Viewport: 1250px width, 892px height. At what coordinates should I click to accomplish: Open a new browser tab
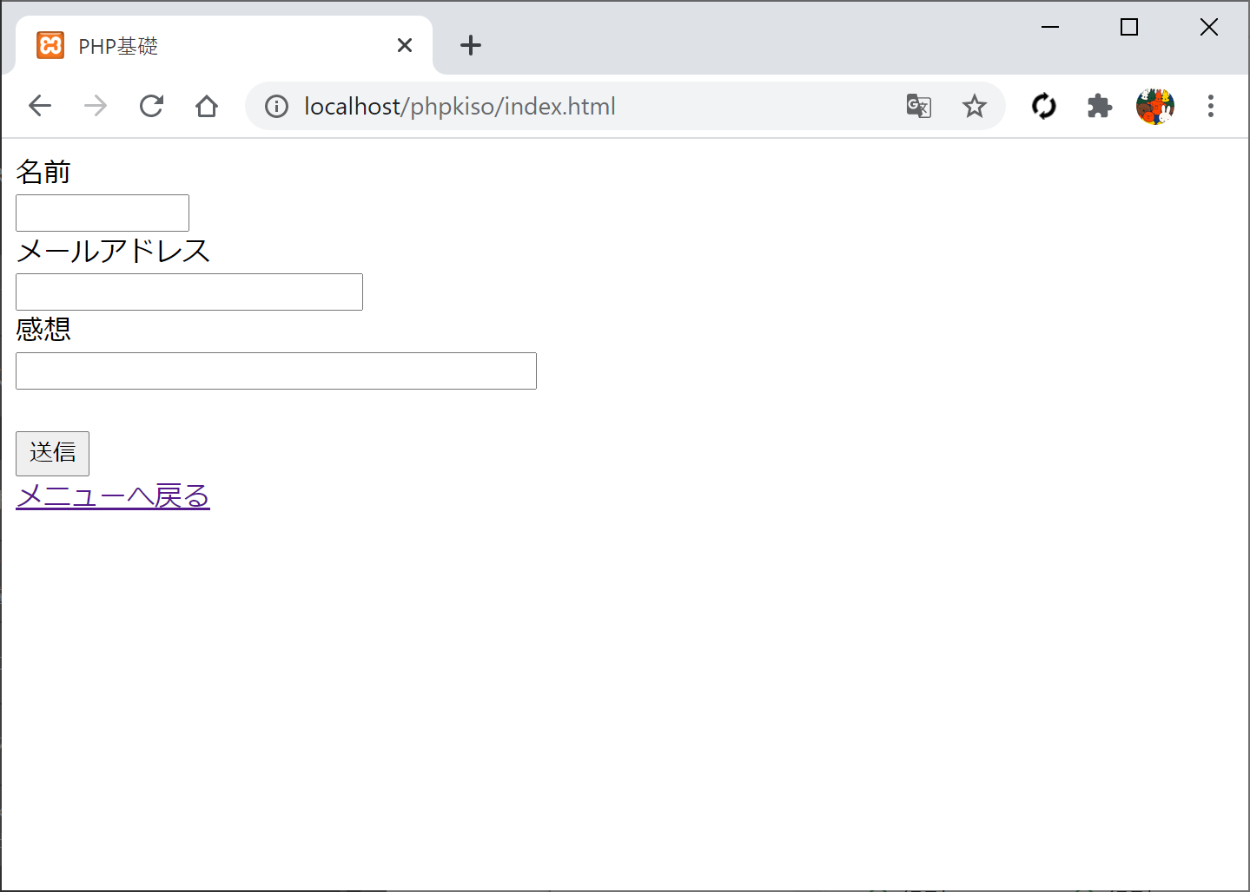pos(470,46)
